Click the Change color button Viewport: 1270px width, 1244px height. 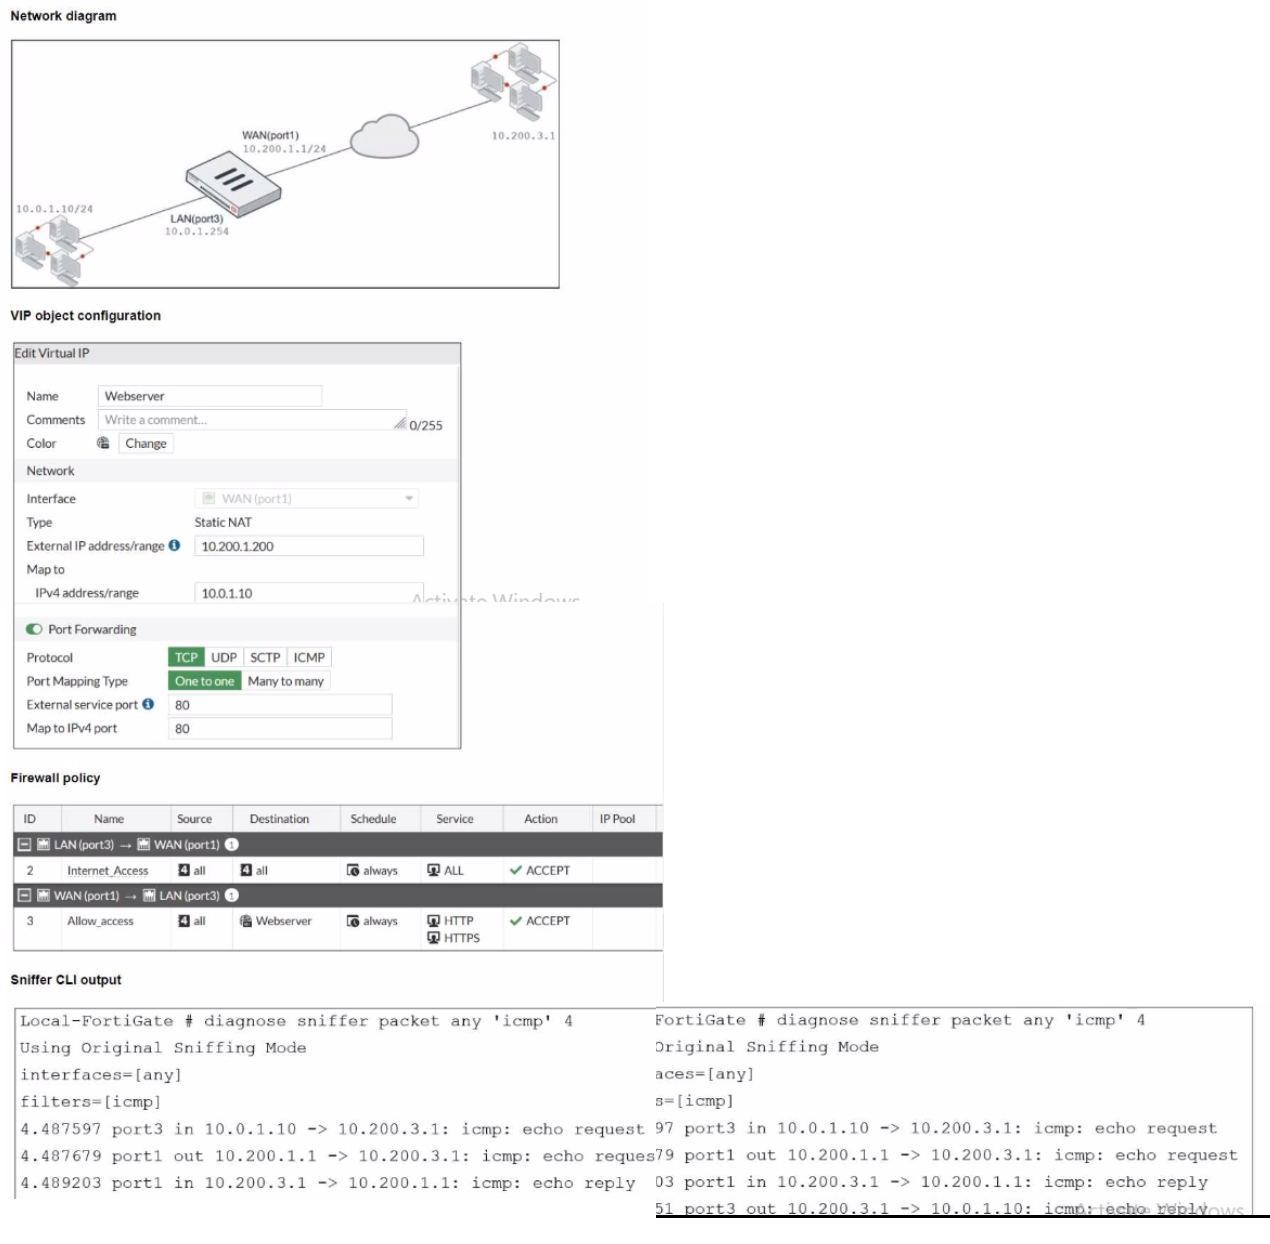[146, 443]
